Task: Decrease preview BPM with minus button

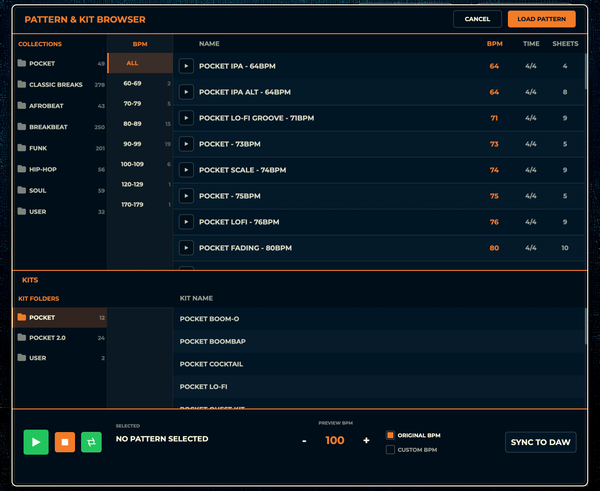Action: (x=304, y=441)
